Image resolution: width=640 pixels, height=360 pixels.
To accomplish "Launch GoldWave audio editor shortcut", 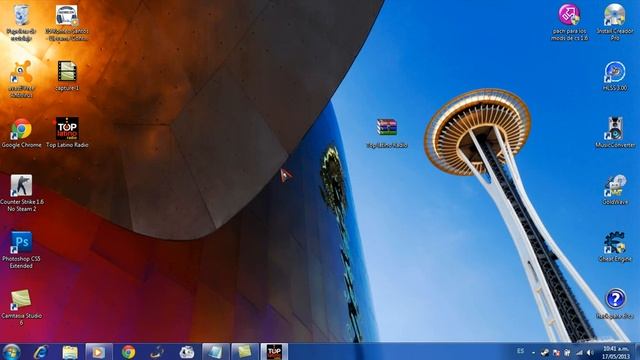I will [x=615, y=190].
